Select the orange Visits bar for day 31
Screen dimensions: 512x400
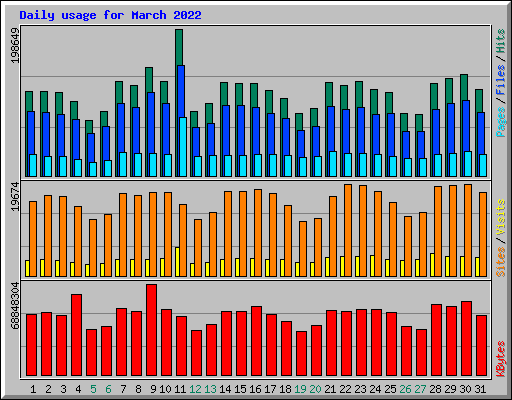[483, 234]
